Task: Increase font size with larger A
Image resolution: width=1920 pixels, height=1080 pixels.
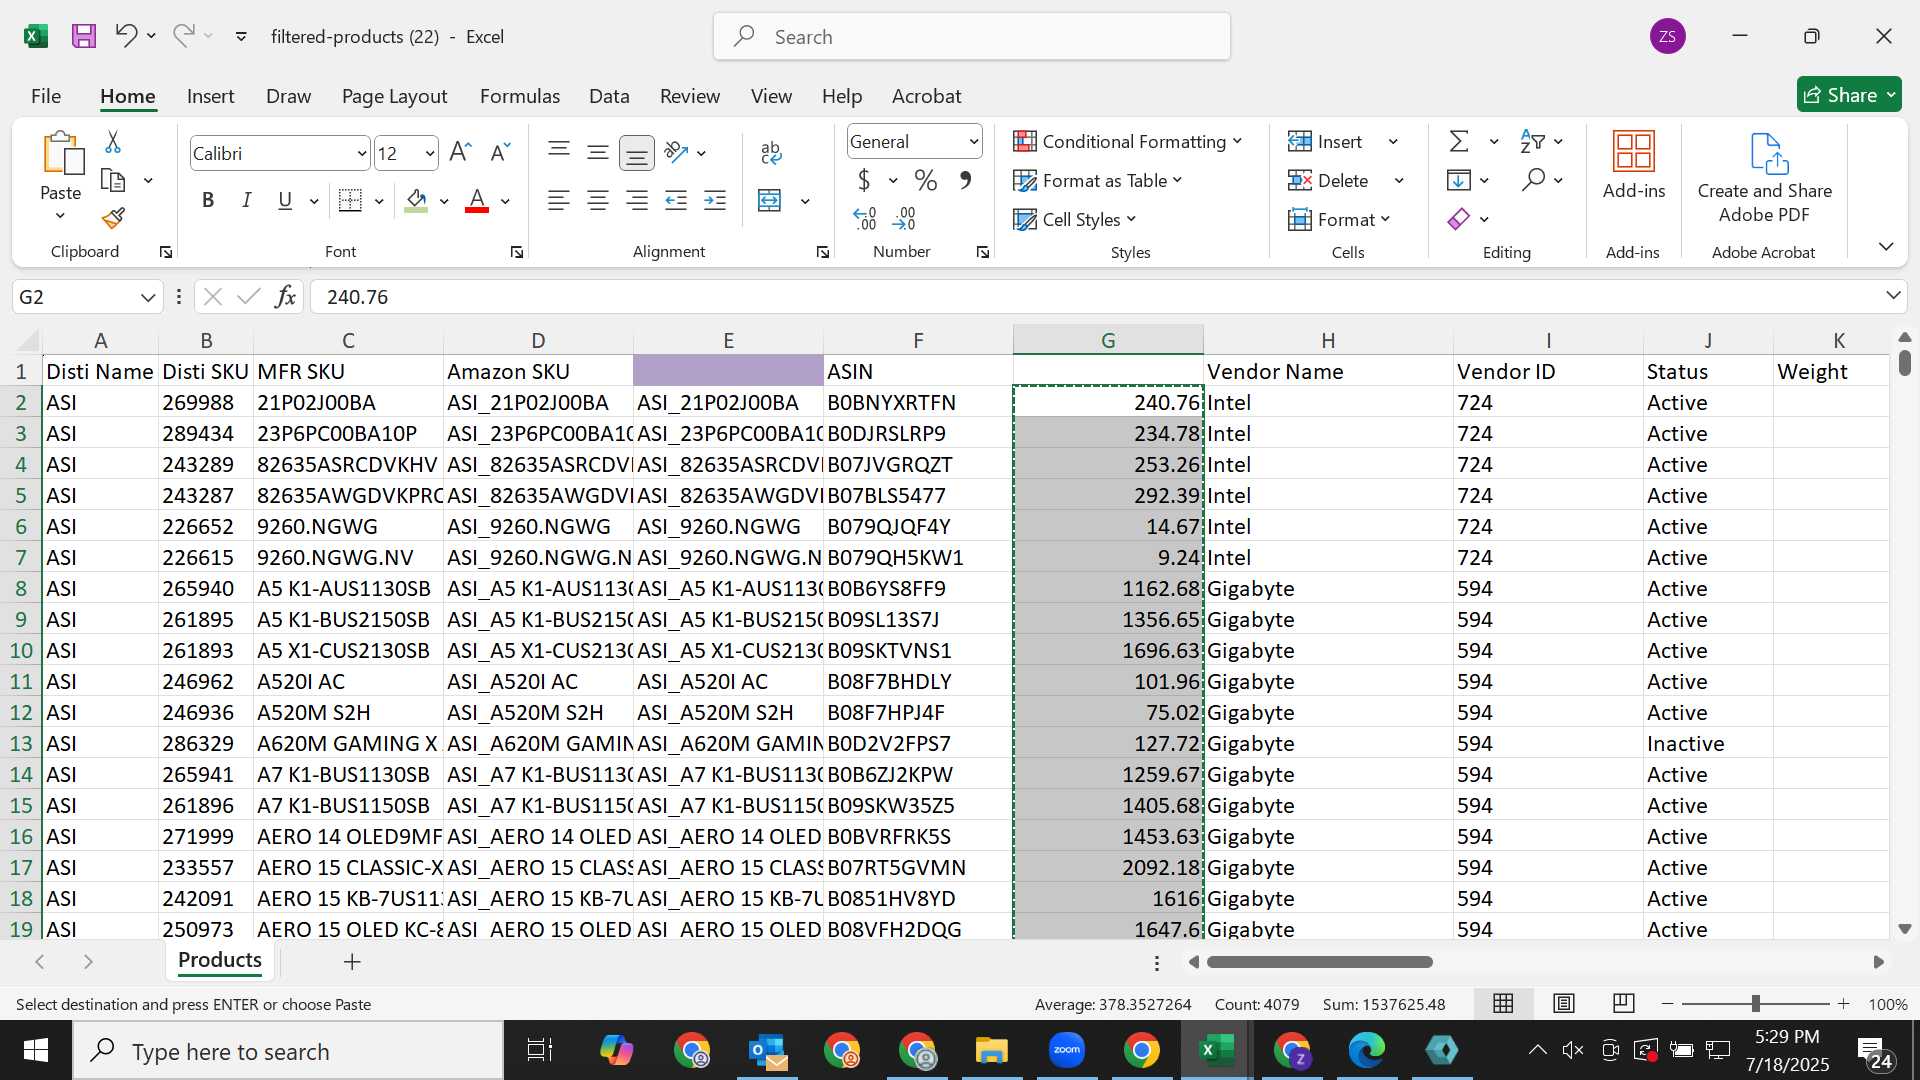Action: click(460, 152)
